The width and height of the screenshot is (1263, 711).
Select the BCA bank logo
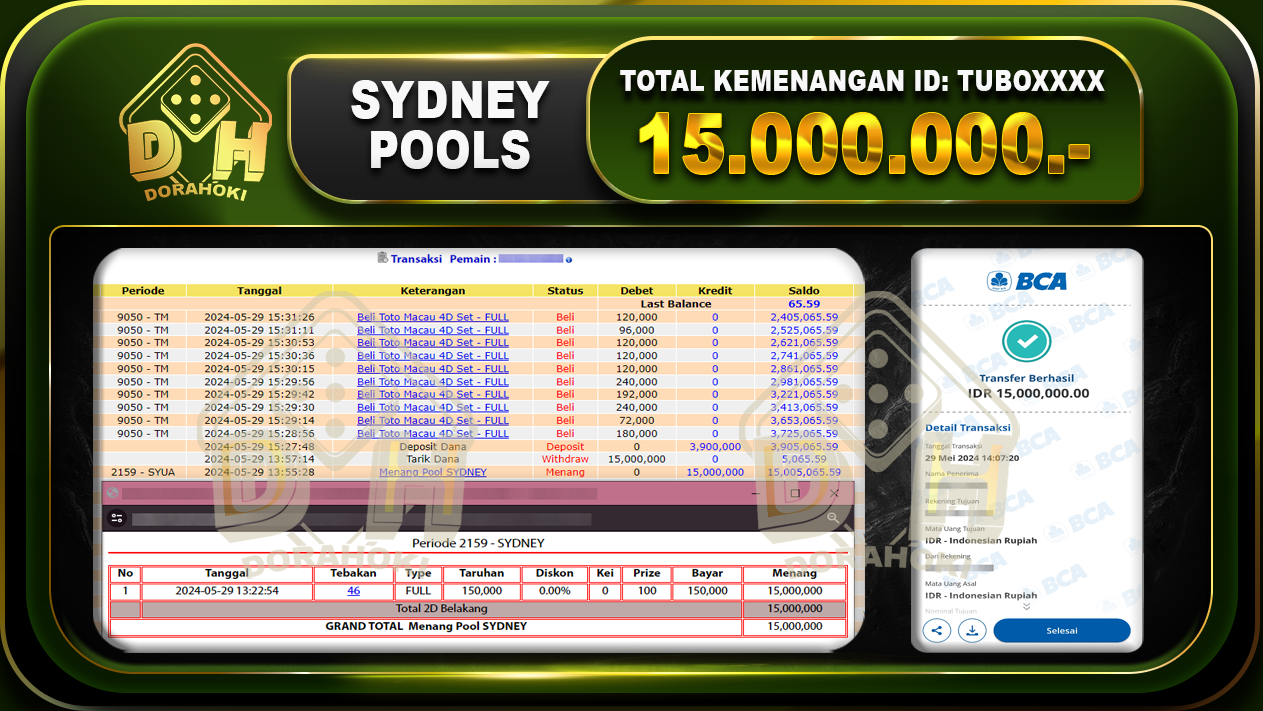tap(1027, 281)
